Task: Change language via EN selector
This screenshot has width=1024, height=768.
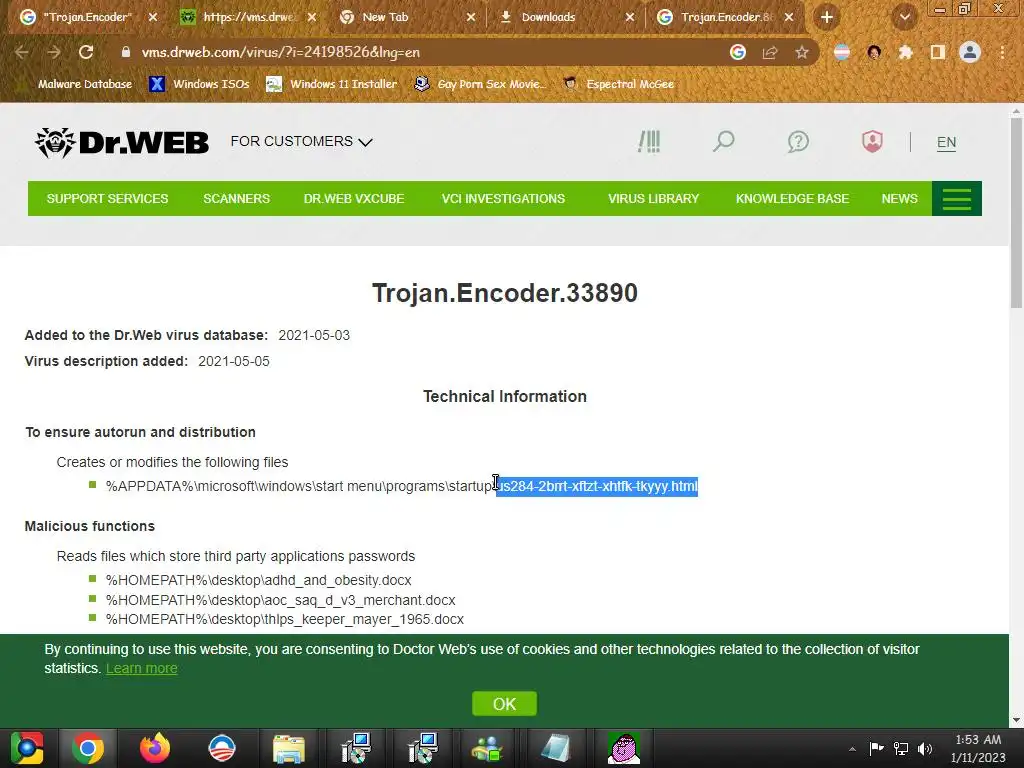Action: [x=946, y=142]
